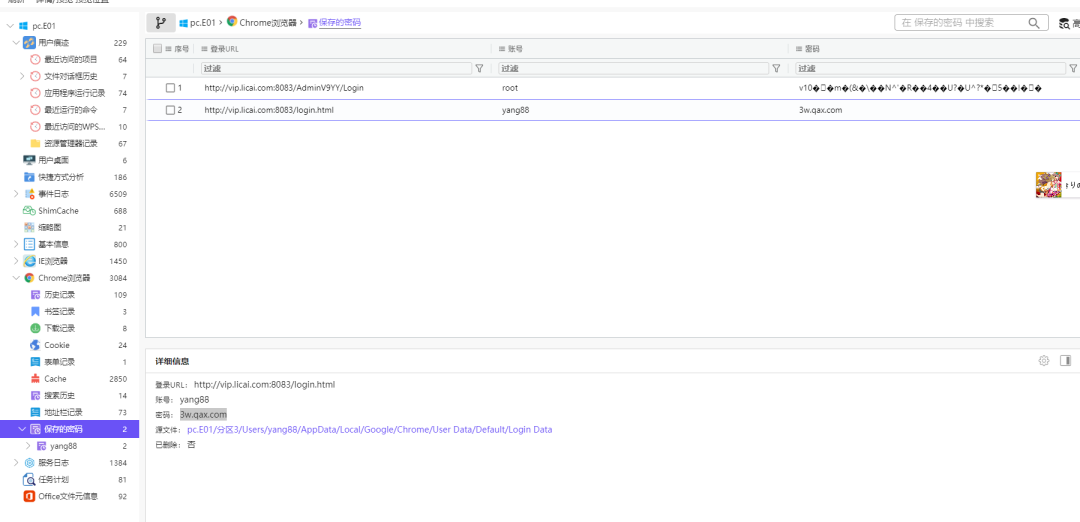Select 最近访问的WPS entry

75,127
